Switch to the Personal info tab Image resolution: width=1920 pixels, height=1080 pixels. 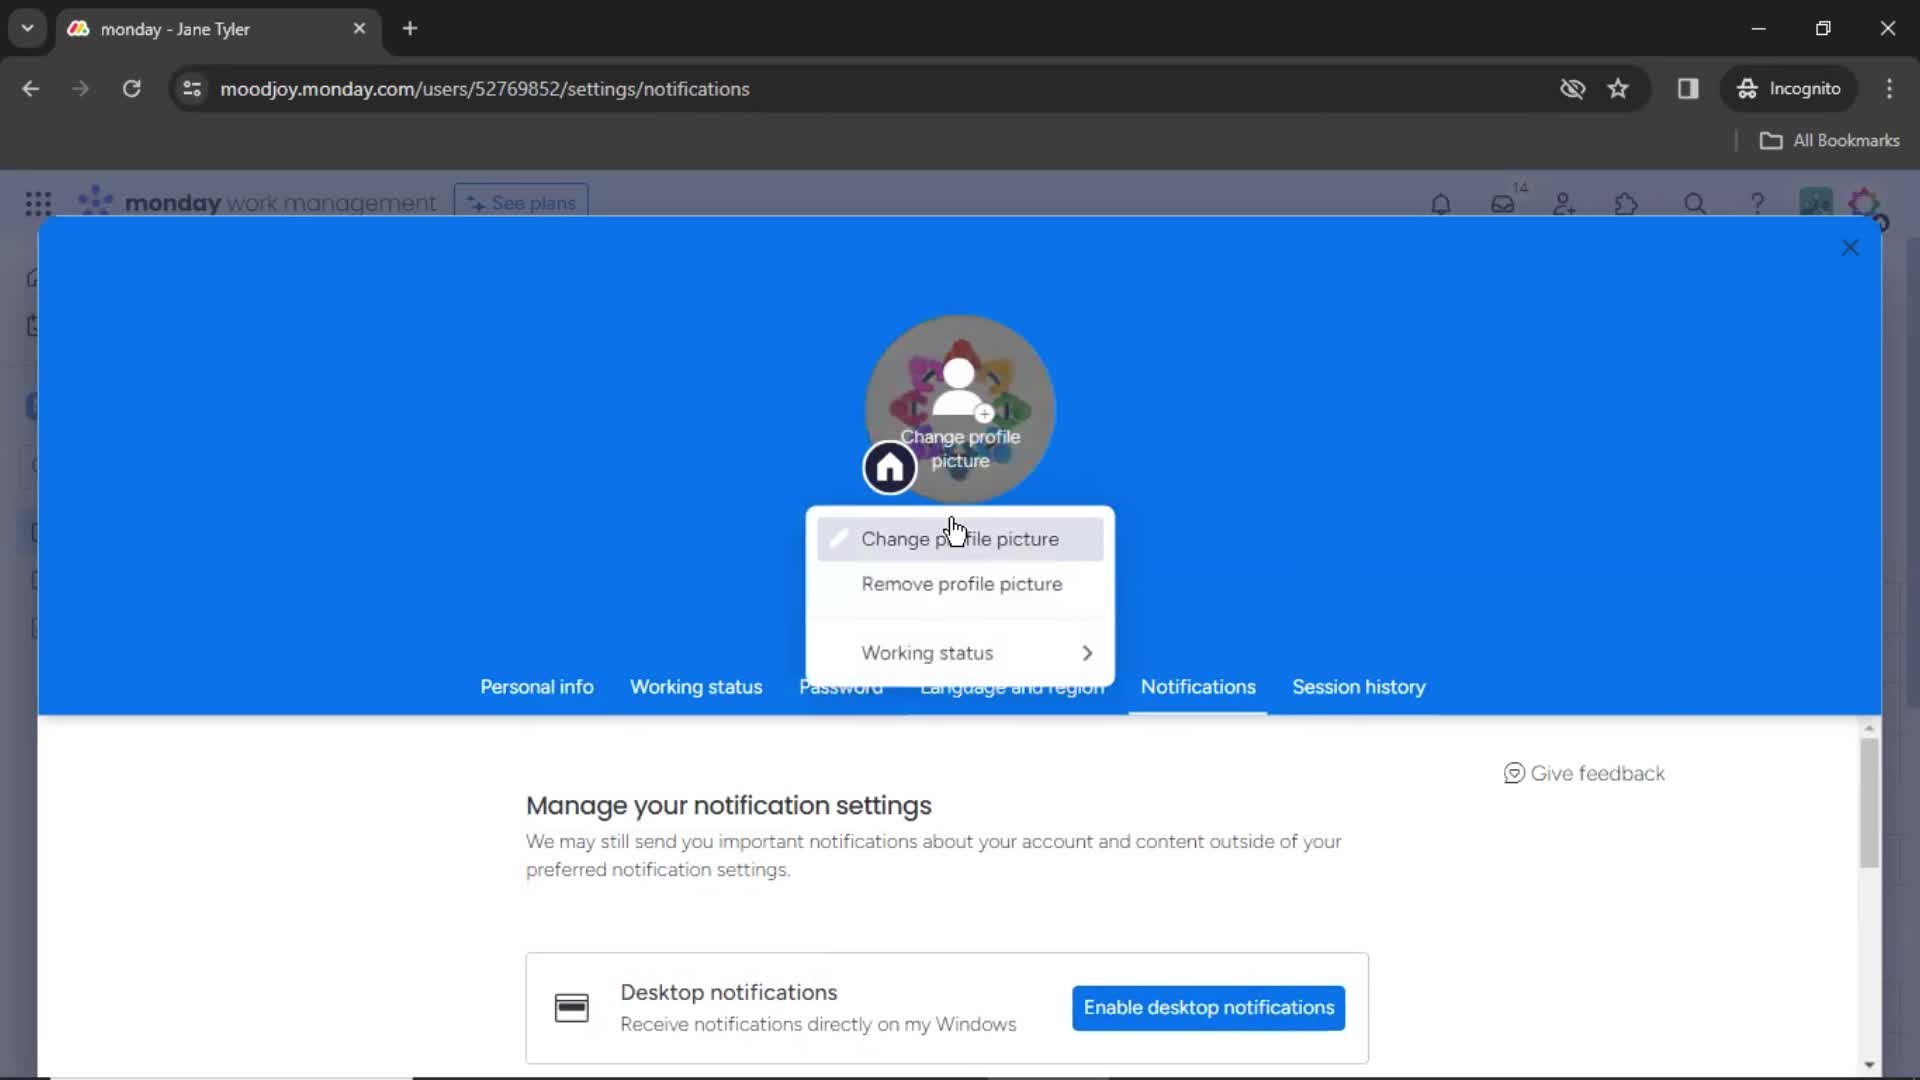537,687
